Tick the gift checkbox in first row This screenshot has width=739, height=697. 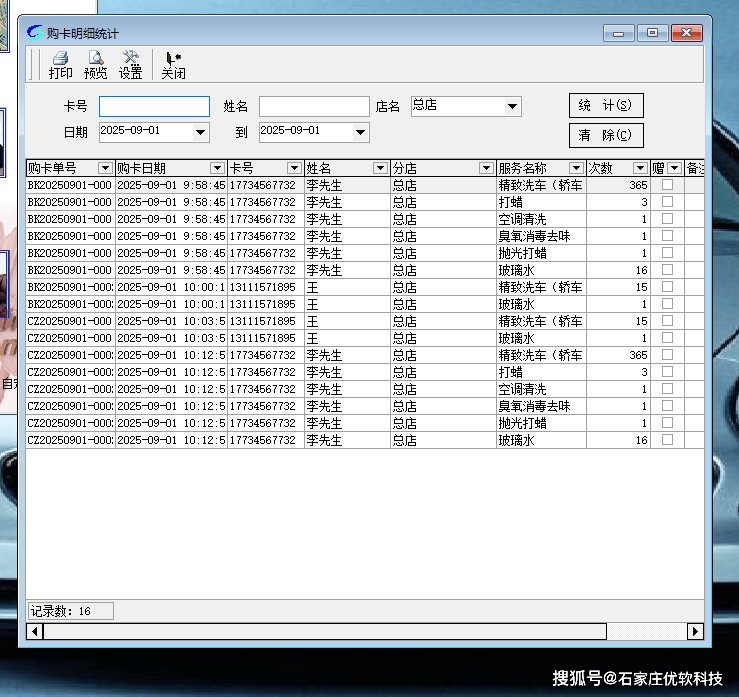(x=667, y=186)
